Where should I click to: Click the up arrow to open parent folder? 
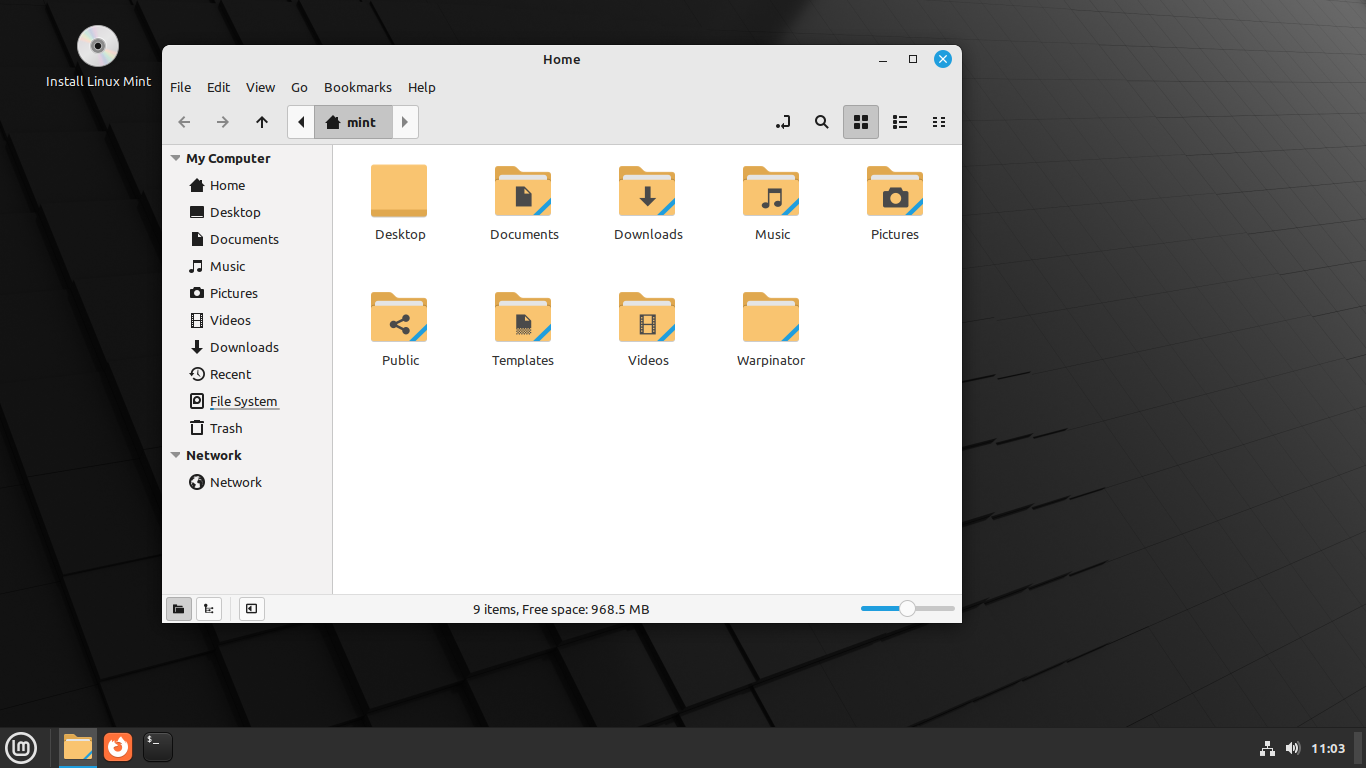pyautogui.click(x=262, y=121)
